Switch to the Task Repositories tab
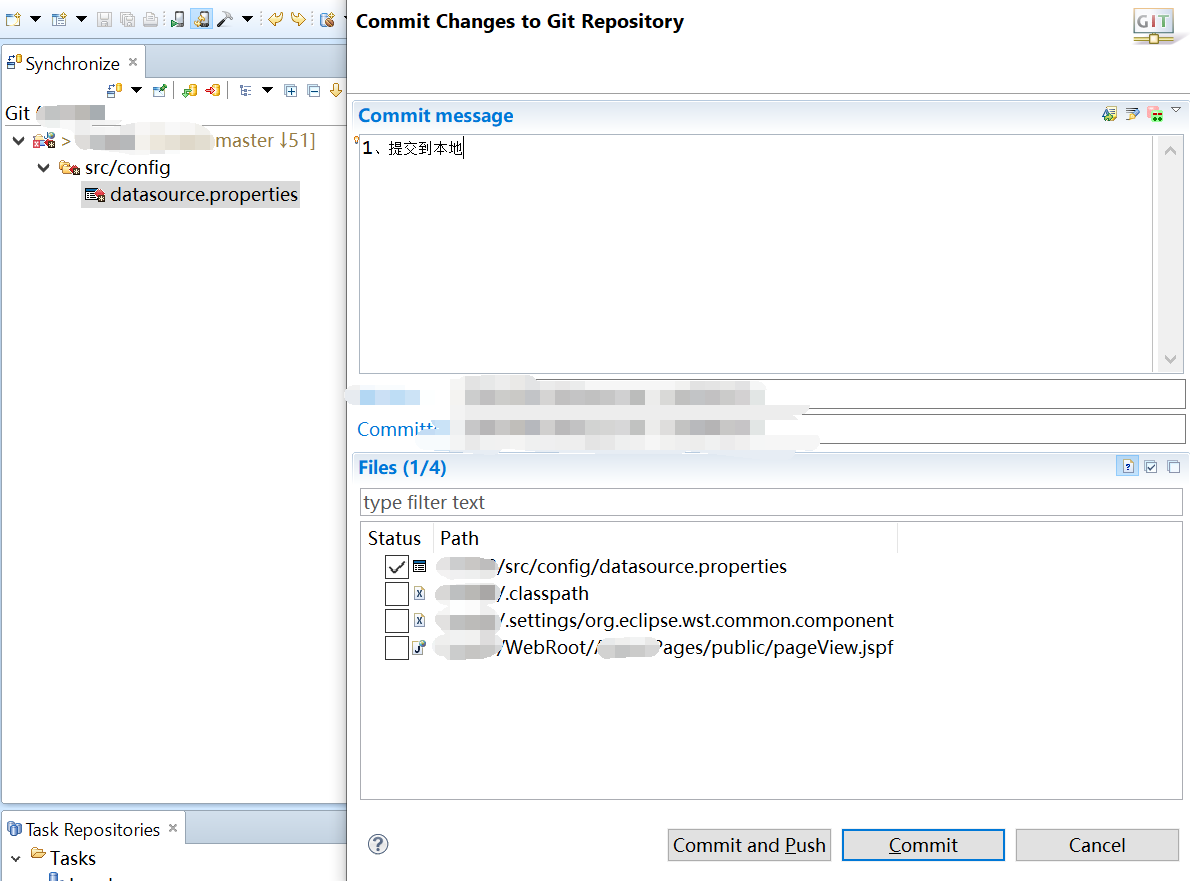The image size is (1190, 881). tap(92, 829)
